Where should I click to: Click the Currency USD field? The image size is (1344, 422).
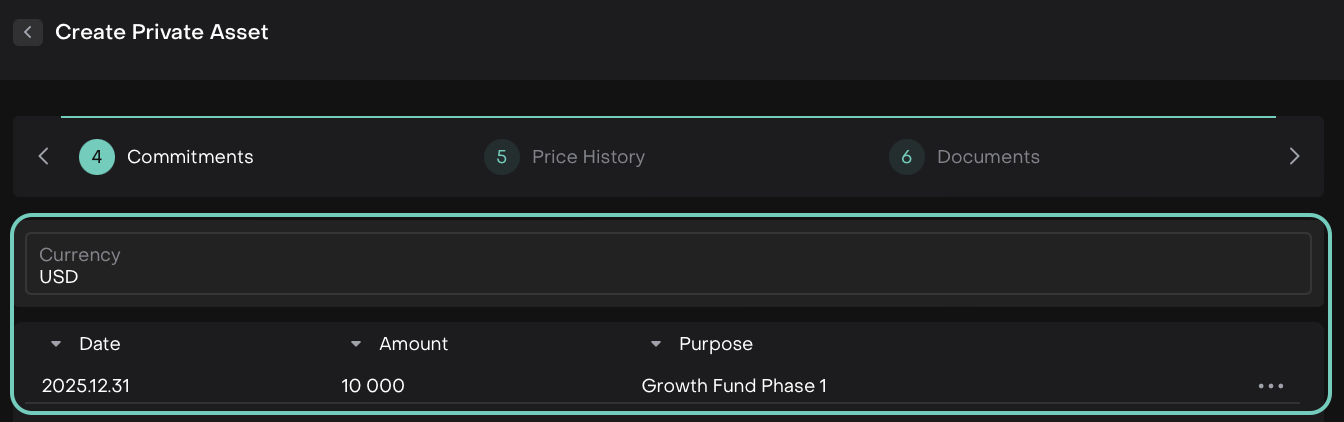(x=667, y=265)
